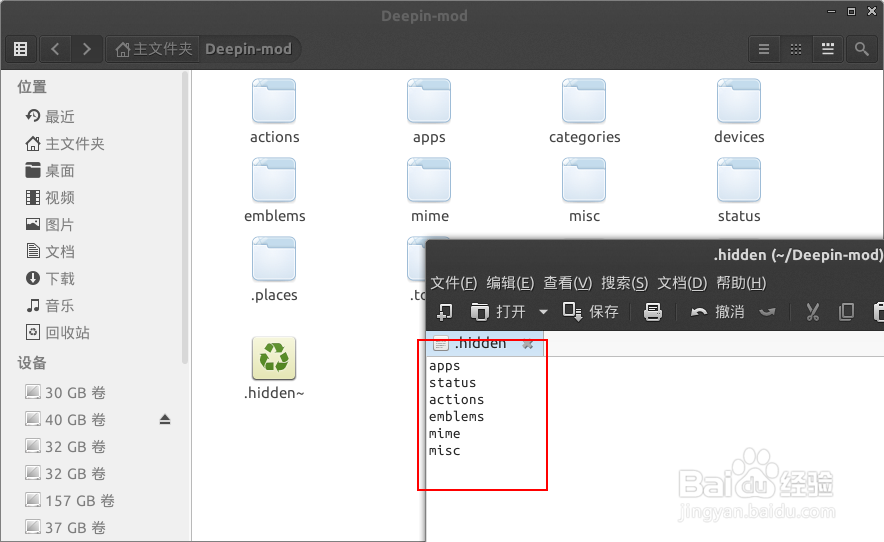The image size is (884, 542).
Task: Open 图片 pictures in sidebar
Action: tap(50, 225)
